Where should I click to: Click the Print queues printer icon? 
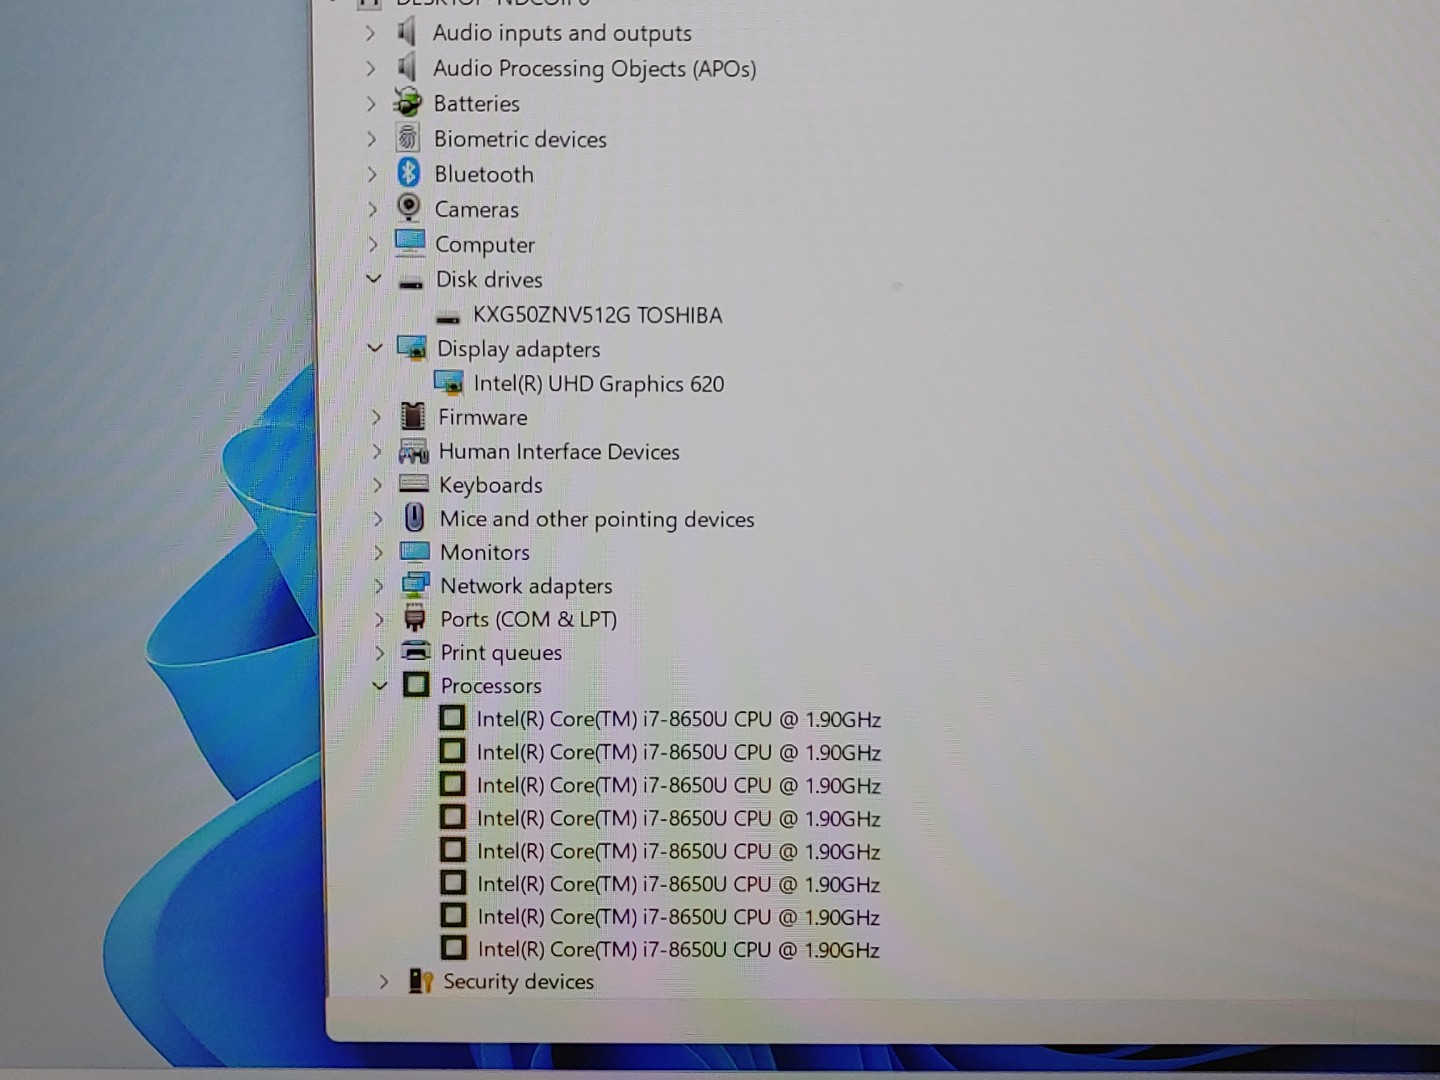(x=415, y=651)
